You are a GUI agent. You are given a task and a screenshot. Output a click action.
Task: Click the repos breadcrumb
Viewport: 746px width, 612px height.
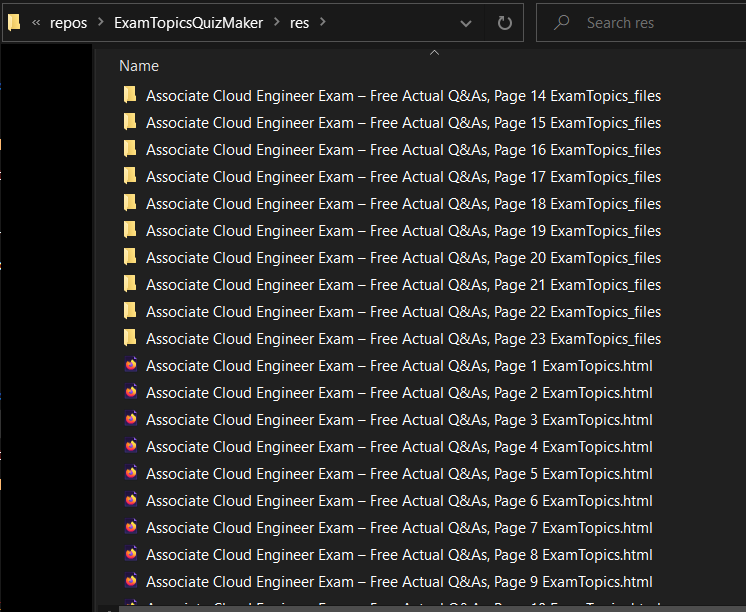tap(69, 23)
